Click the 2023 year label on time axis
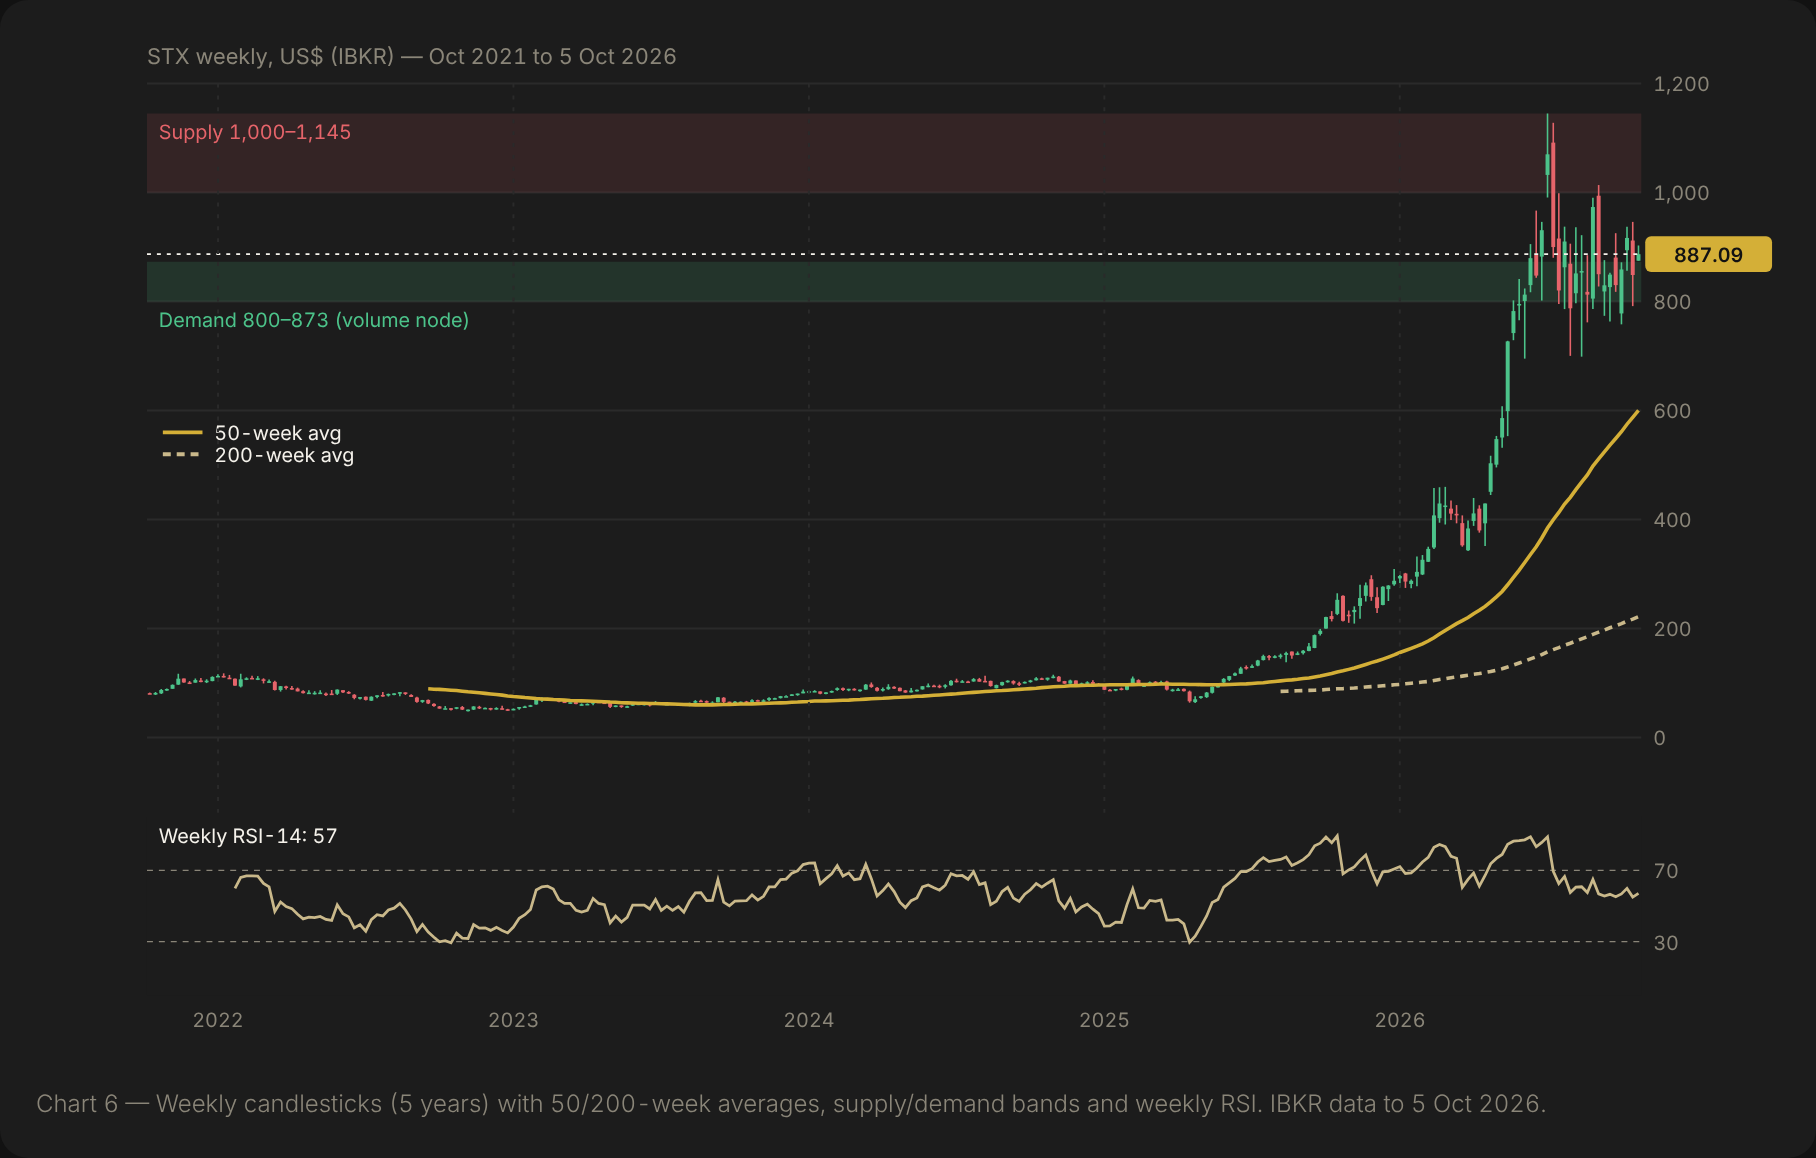 pyautogui.click(x=513, y=1020)
